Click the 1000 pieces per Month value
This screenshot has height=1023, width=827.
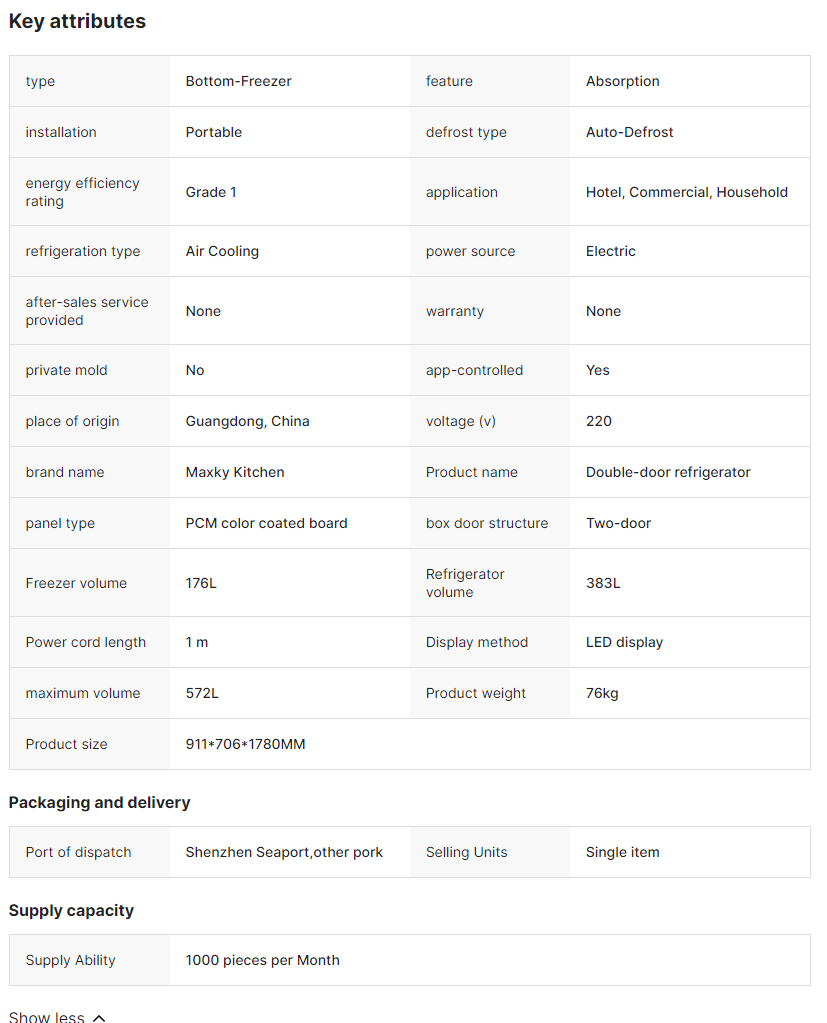[262, 960]
